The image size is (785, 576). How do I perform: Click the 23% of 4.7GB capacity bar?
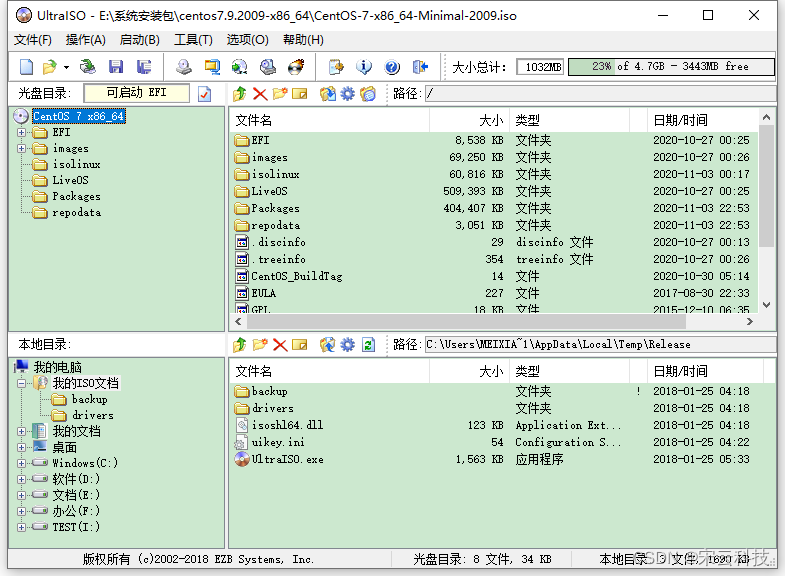(x=671, y=67)
